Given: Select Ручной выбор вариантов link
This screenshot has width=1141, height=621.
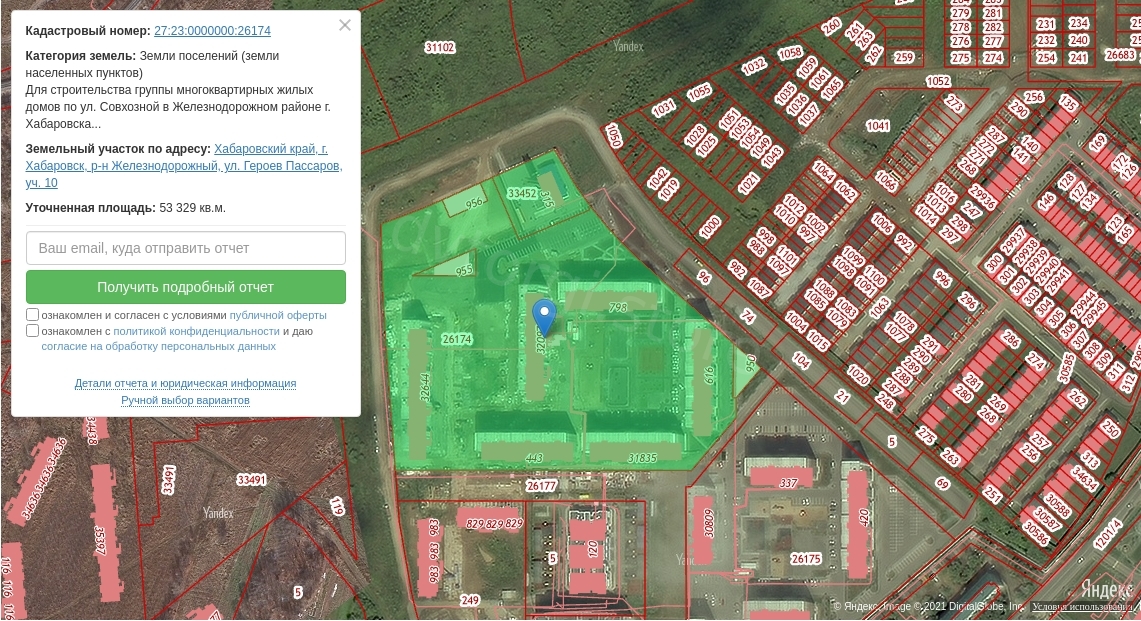Looking at the screenshot, I should click(x=185, y=400).
